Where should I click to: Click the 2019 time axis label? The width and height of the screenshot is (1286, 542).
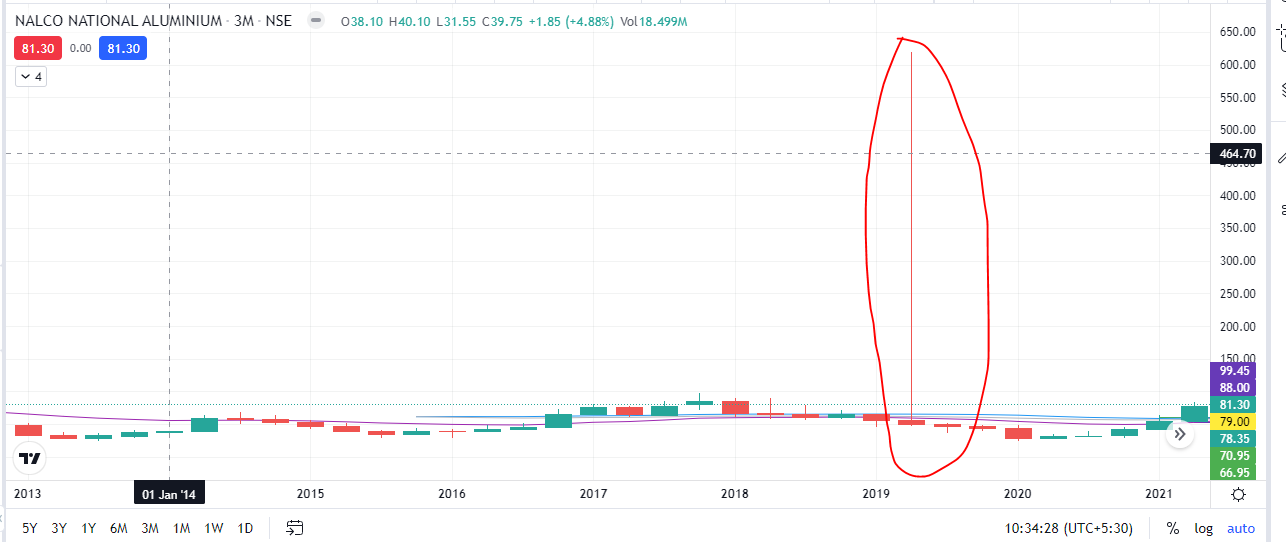pos(876,494)
